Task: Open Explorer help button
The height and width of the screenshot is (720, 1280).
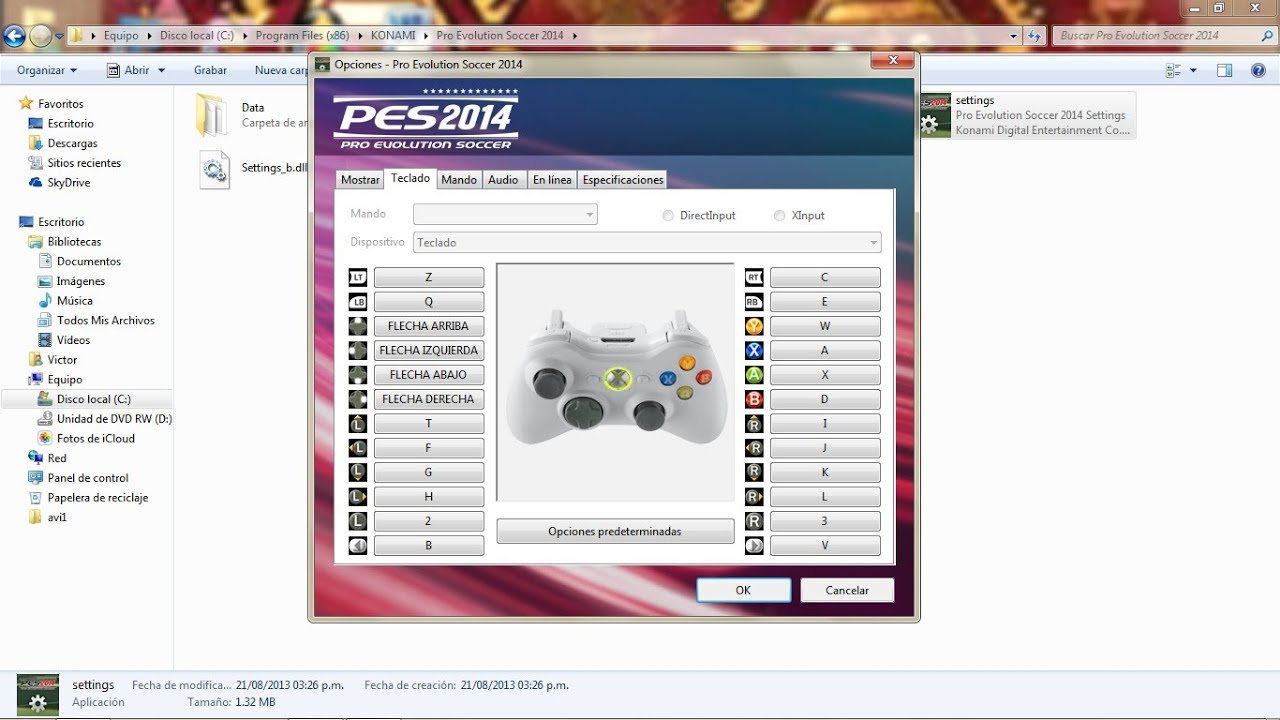Action: coord(1258,70)
